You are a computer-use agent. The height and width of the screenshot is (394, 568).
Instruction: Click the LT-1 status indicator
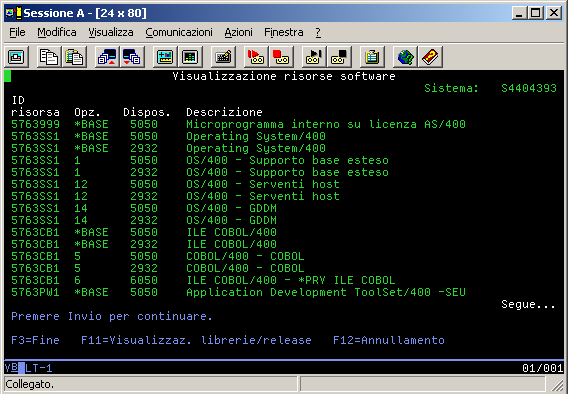click(39, 368)
